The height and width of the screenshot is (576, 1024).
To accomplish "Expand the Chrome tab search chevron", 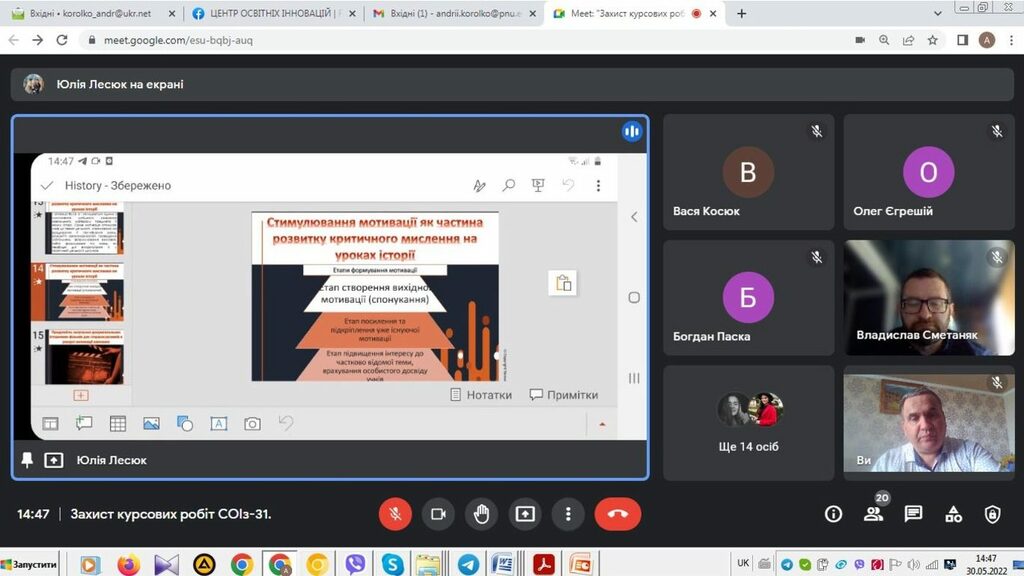I will (x=937, y=14).
